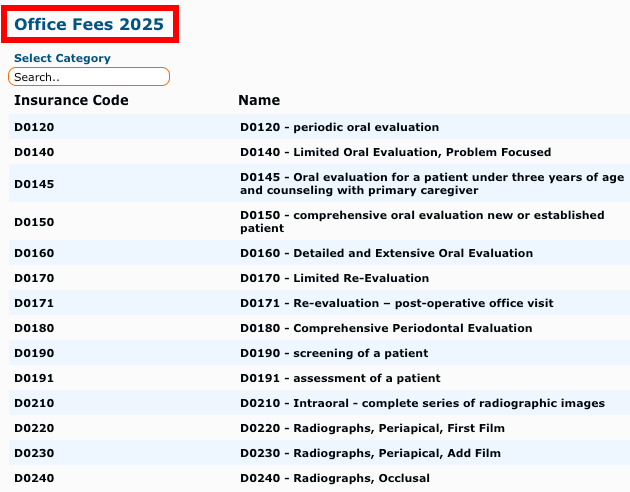Screen dimensions: 630x492
Task: Select the D0190 insurance code cell
Action: (34, 353)
